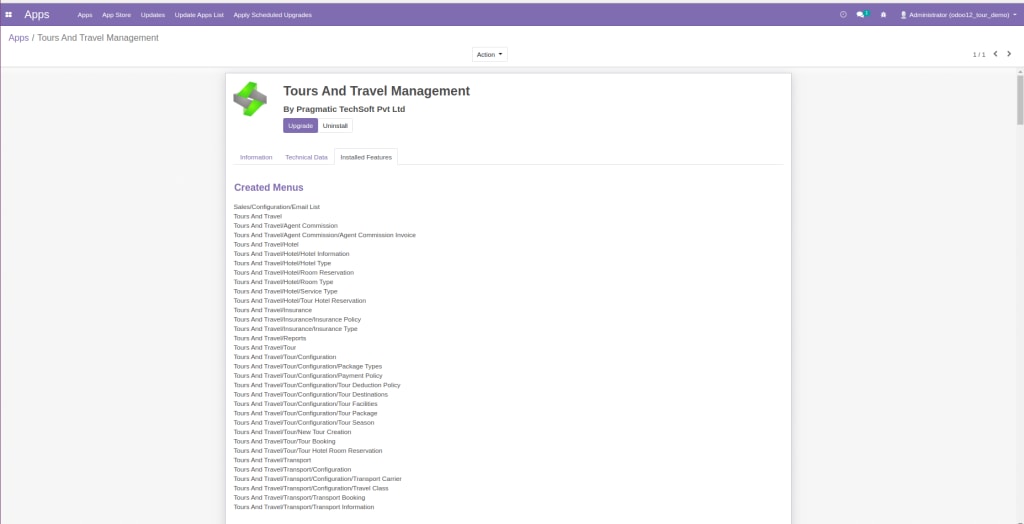Select Tours And Travel/Insurance/Insurance Type line

pos(296,329)
